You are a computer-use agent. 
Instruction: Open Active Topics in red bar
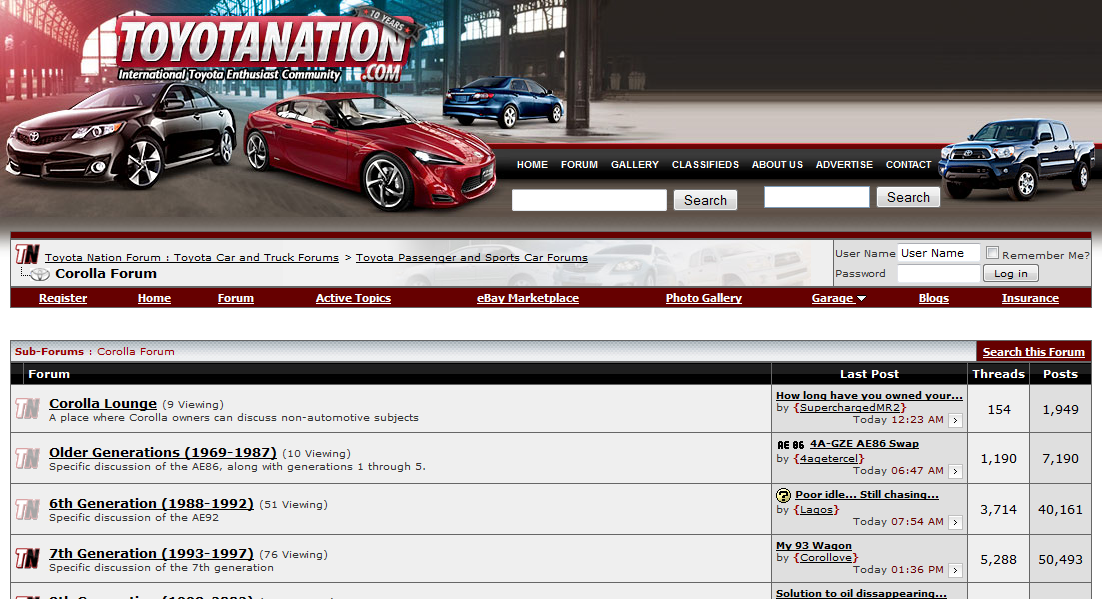pyautogui.click(x=353, y=298)
